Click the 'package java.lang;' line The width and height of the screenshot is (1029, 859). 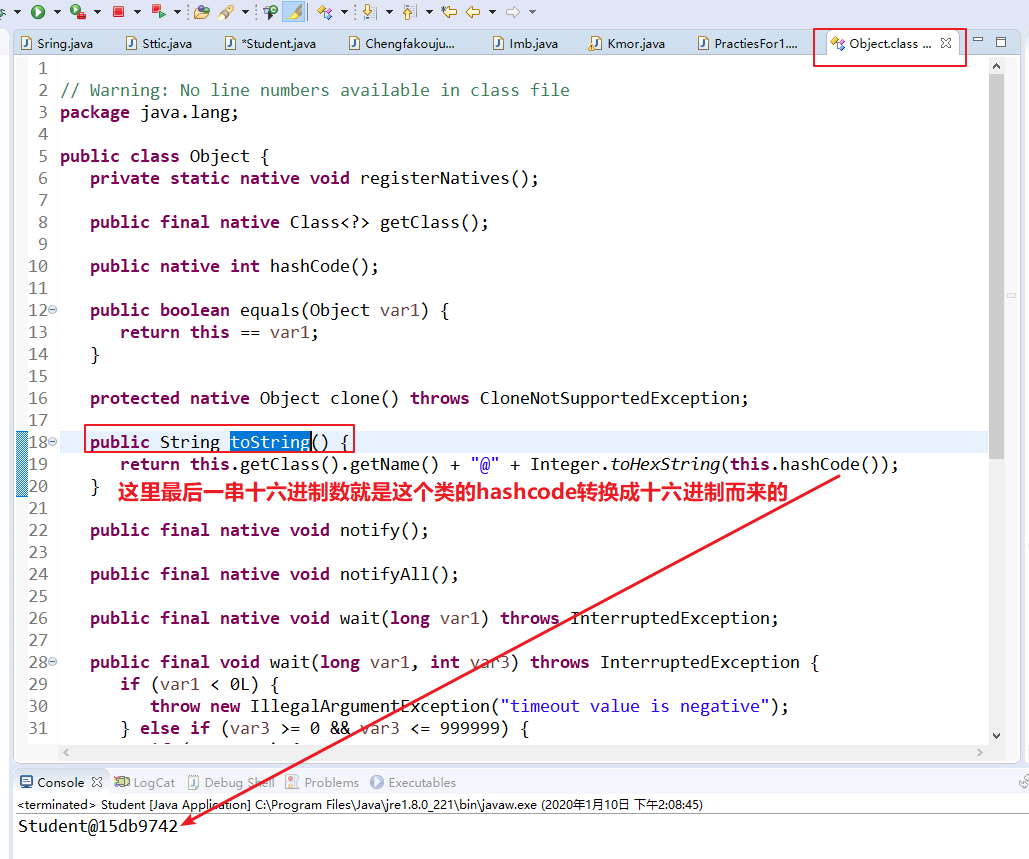149,112
